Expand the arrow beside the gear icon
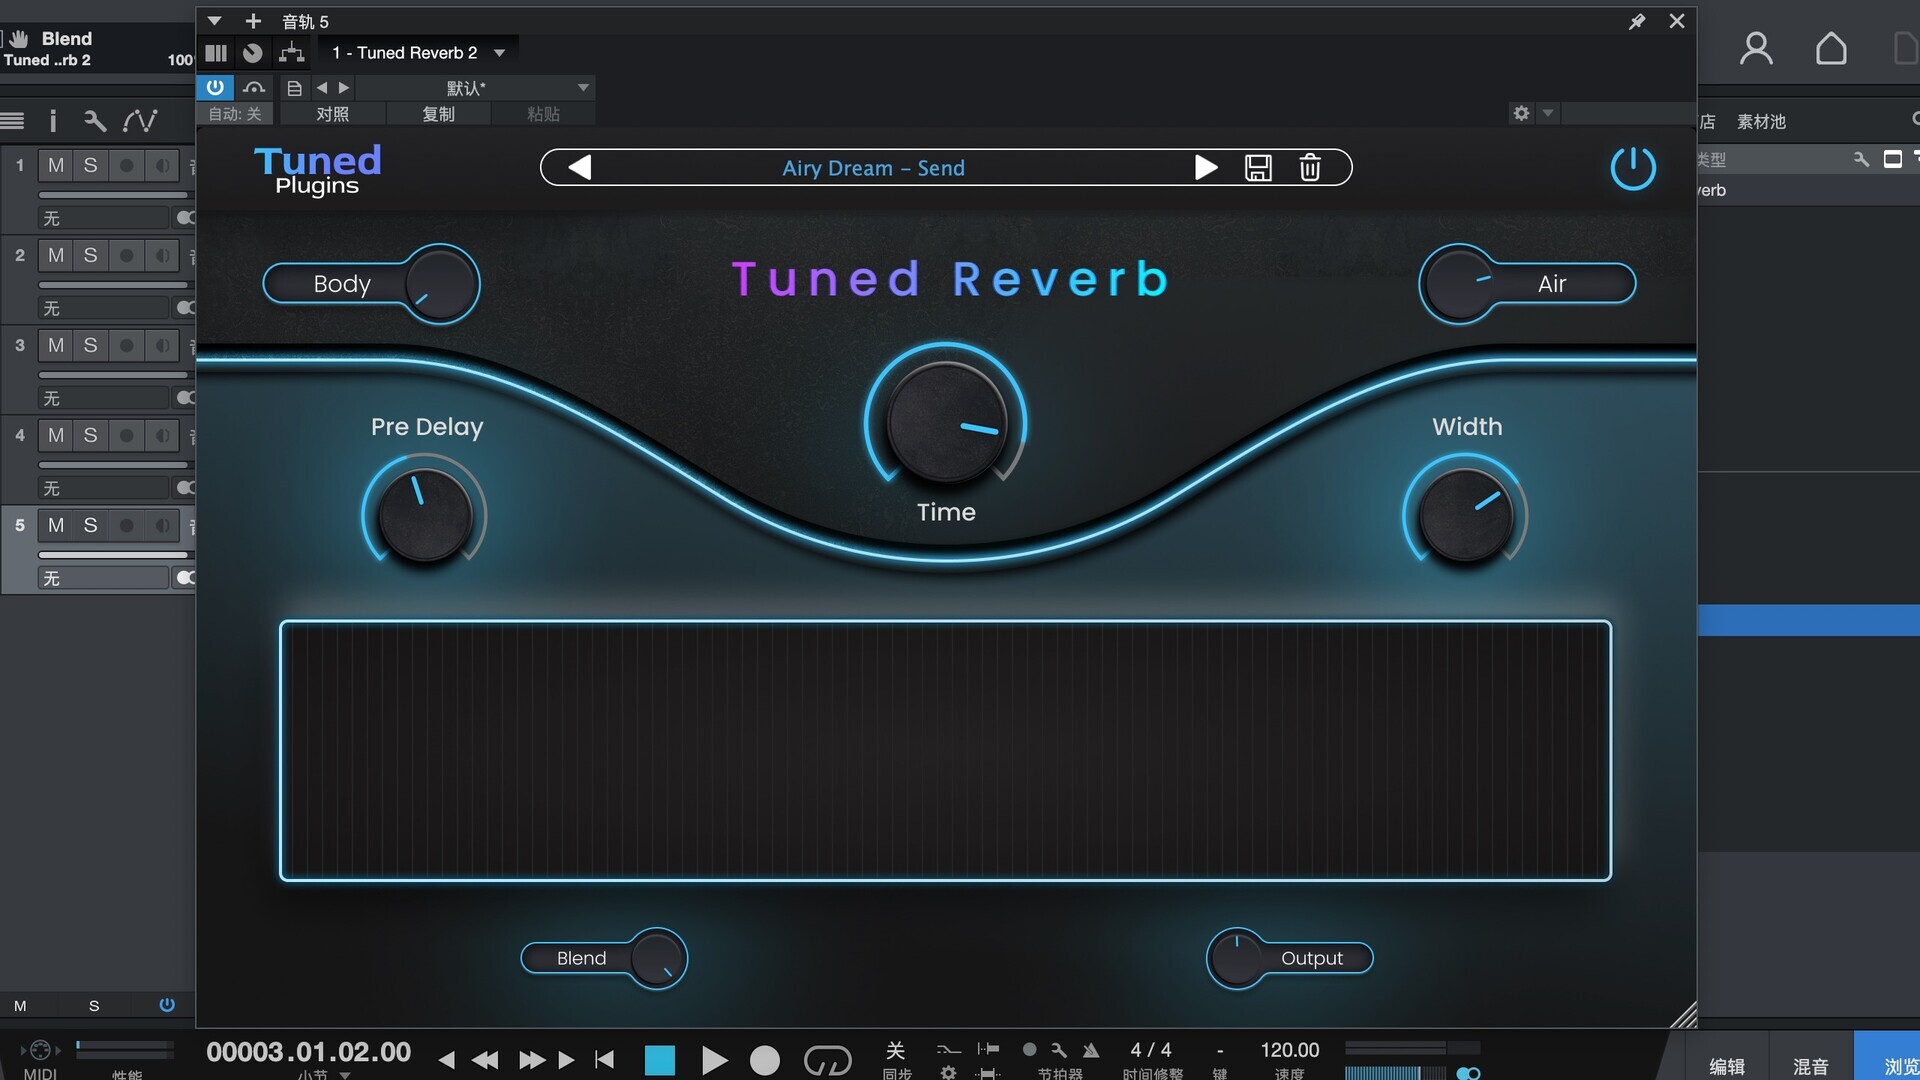This screenshot has width=1920, height=1080. 1548,113
